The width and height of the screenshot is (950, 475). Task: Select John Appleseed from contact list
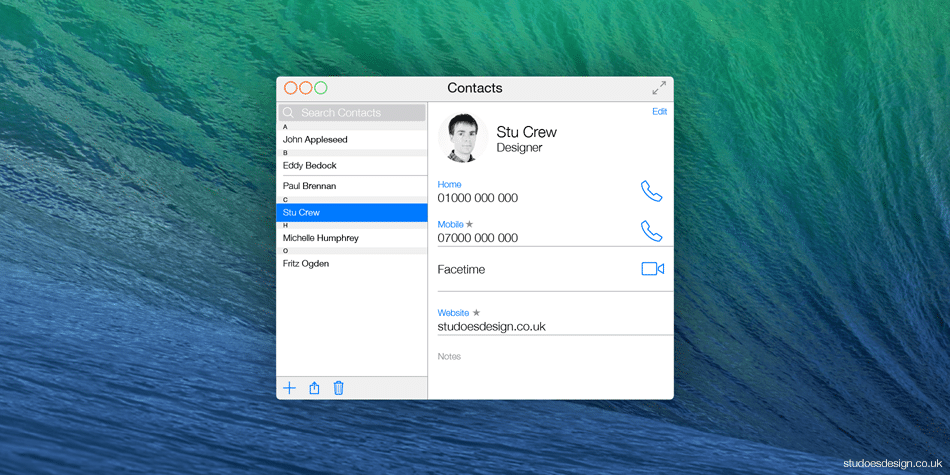(x=315, y=140)
